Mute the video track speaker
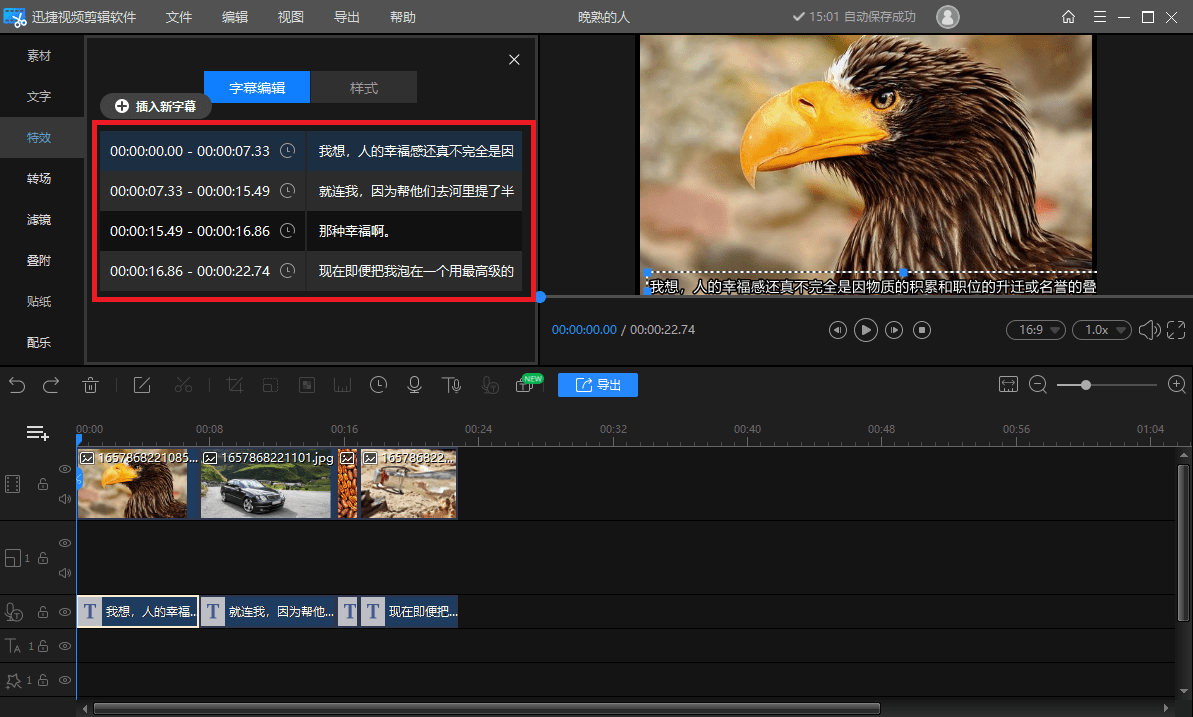 [65, 499]
